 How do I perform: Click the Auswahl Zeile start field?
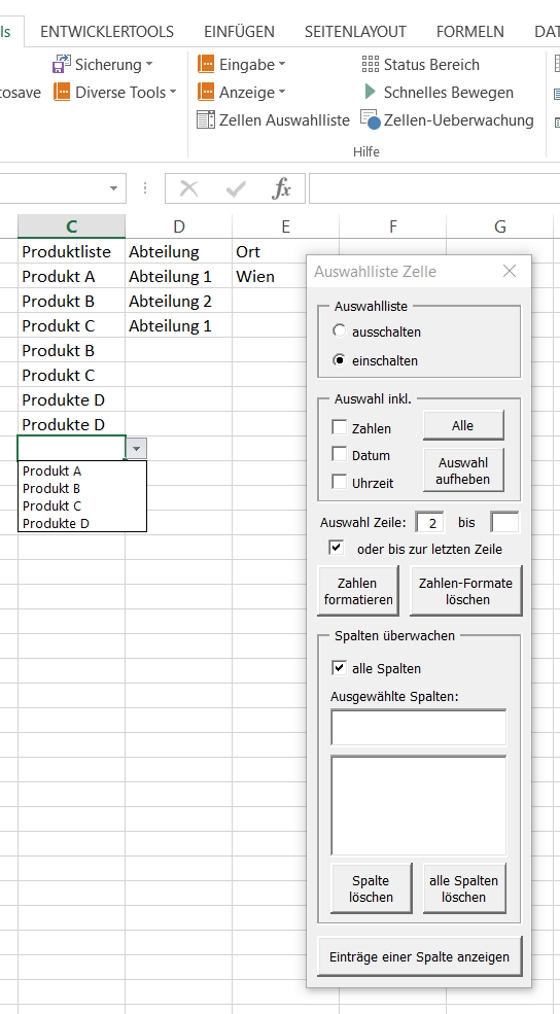point(429,522)
